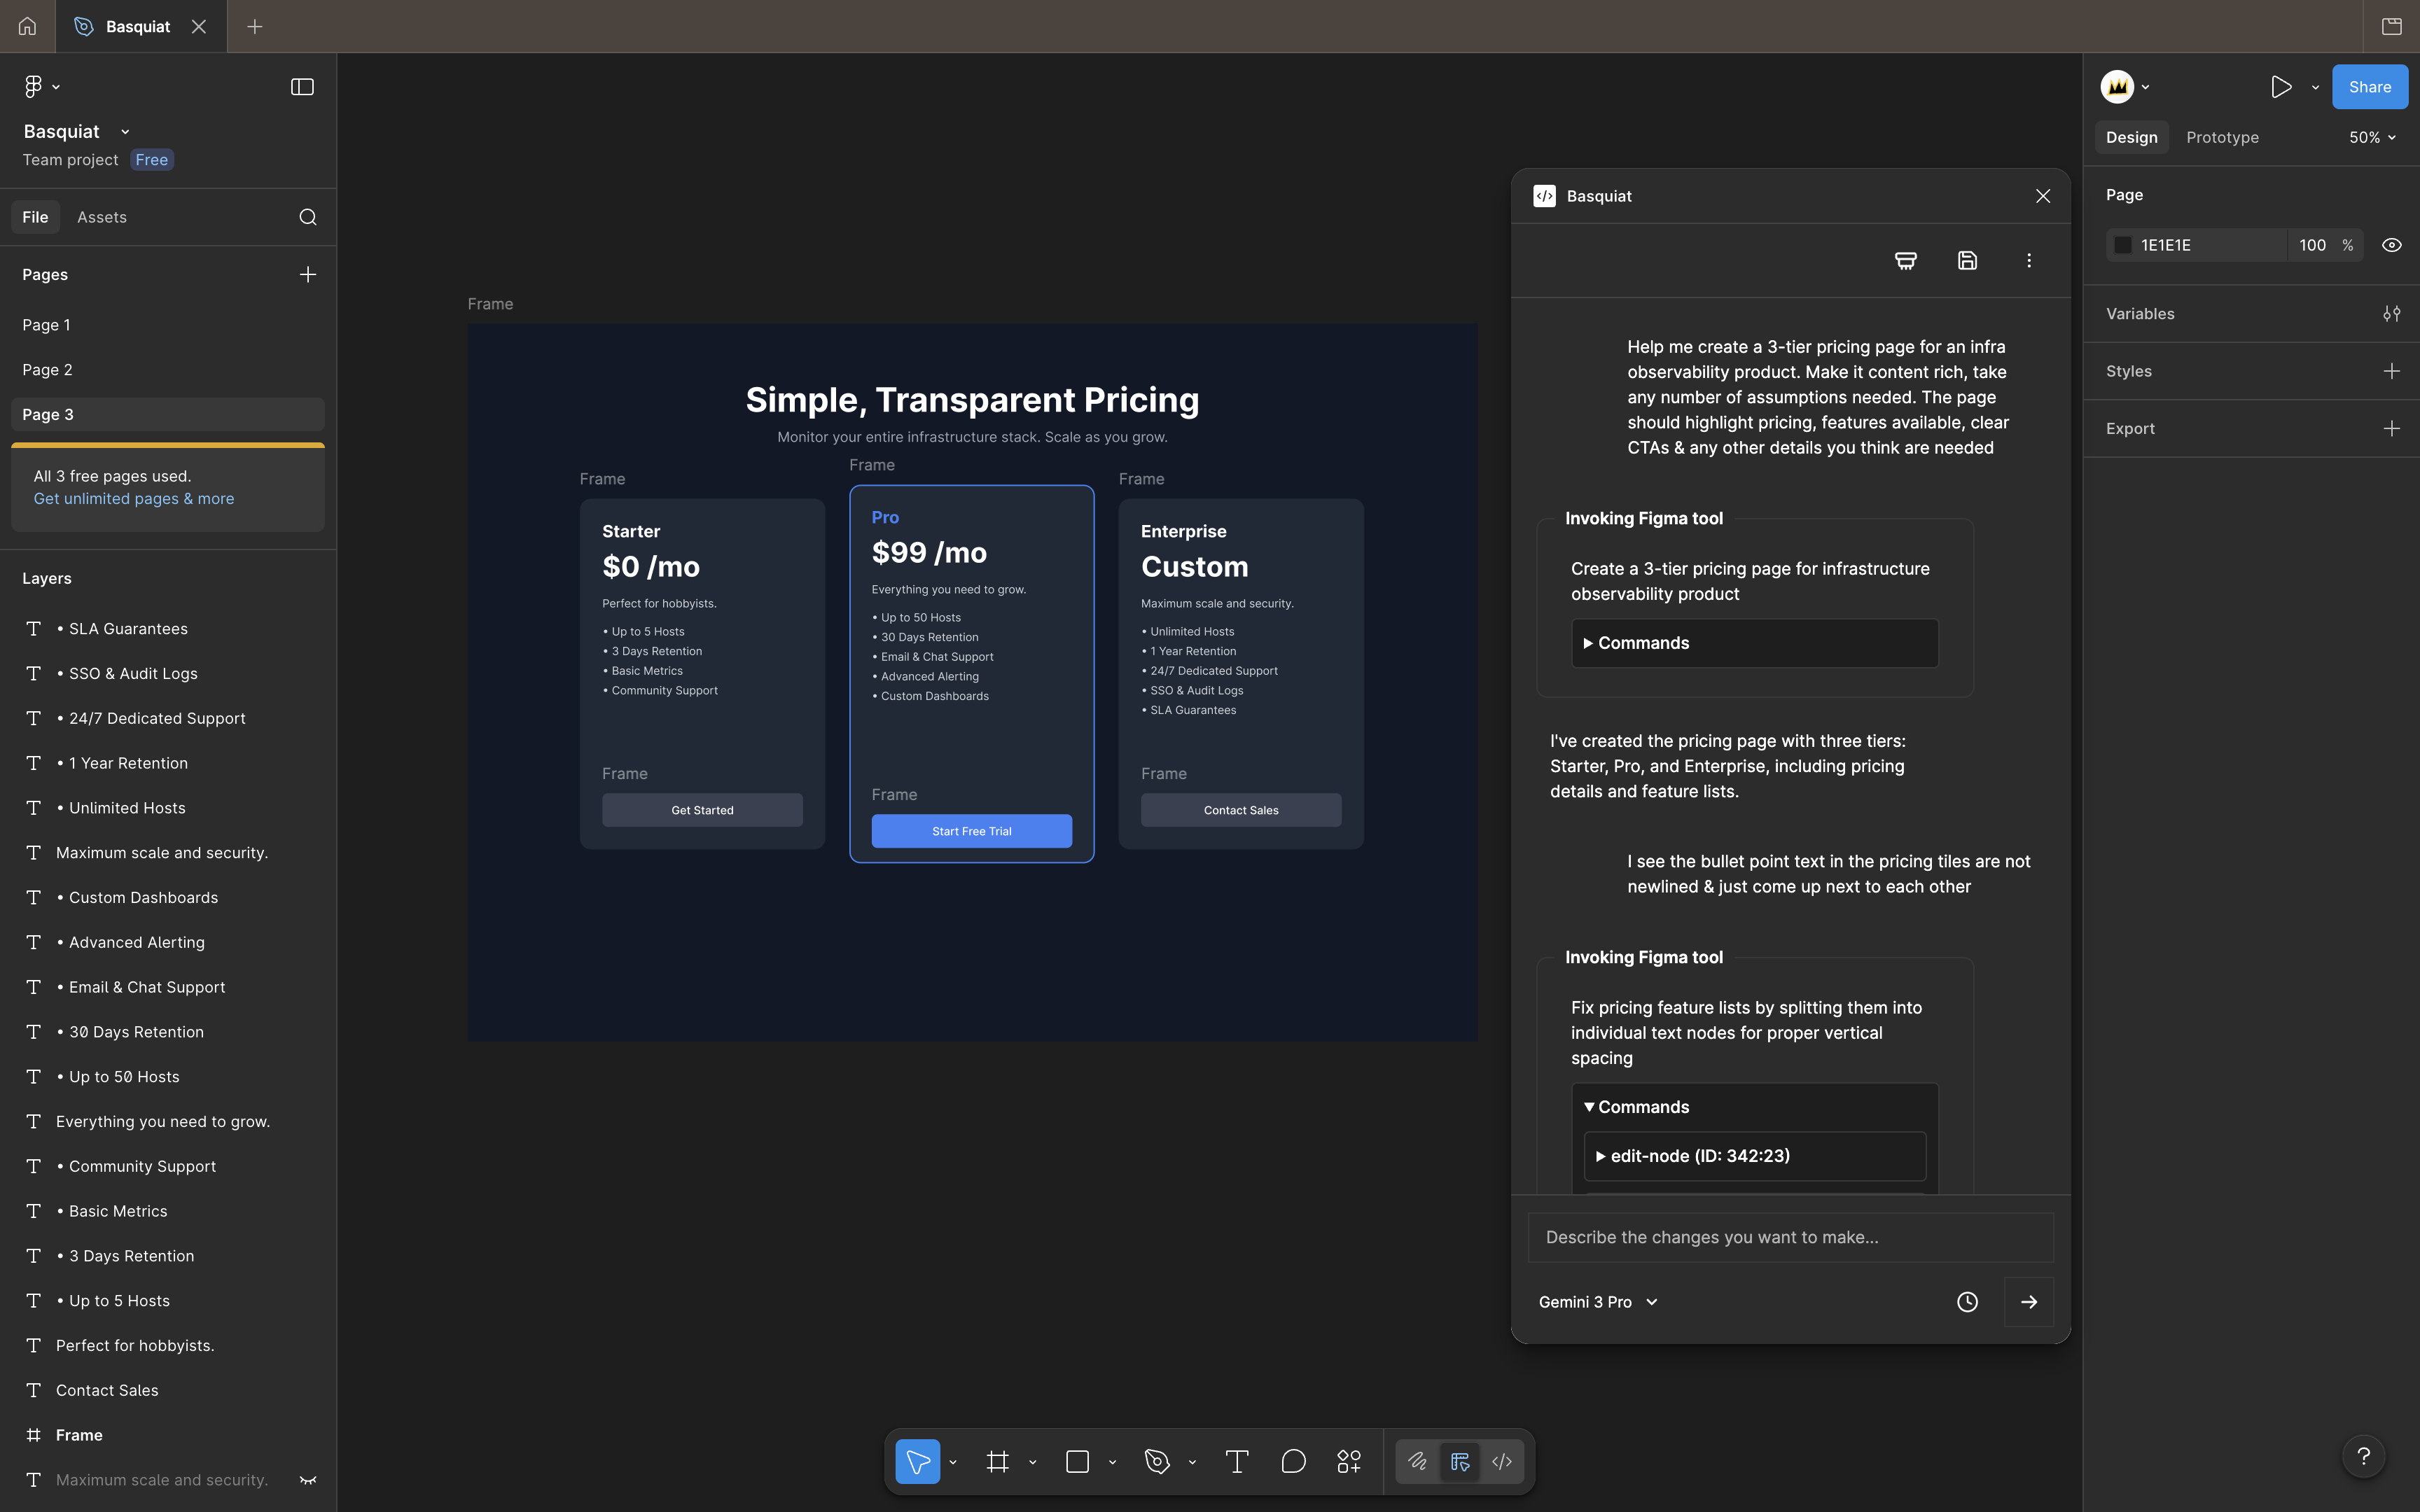Screen dimensions: 2420x1512
Task: Open Get unlimited pages & more link
Action: point(133,498)
